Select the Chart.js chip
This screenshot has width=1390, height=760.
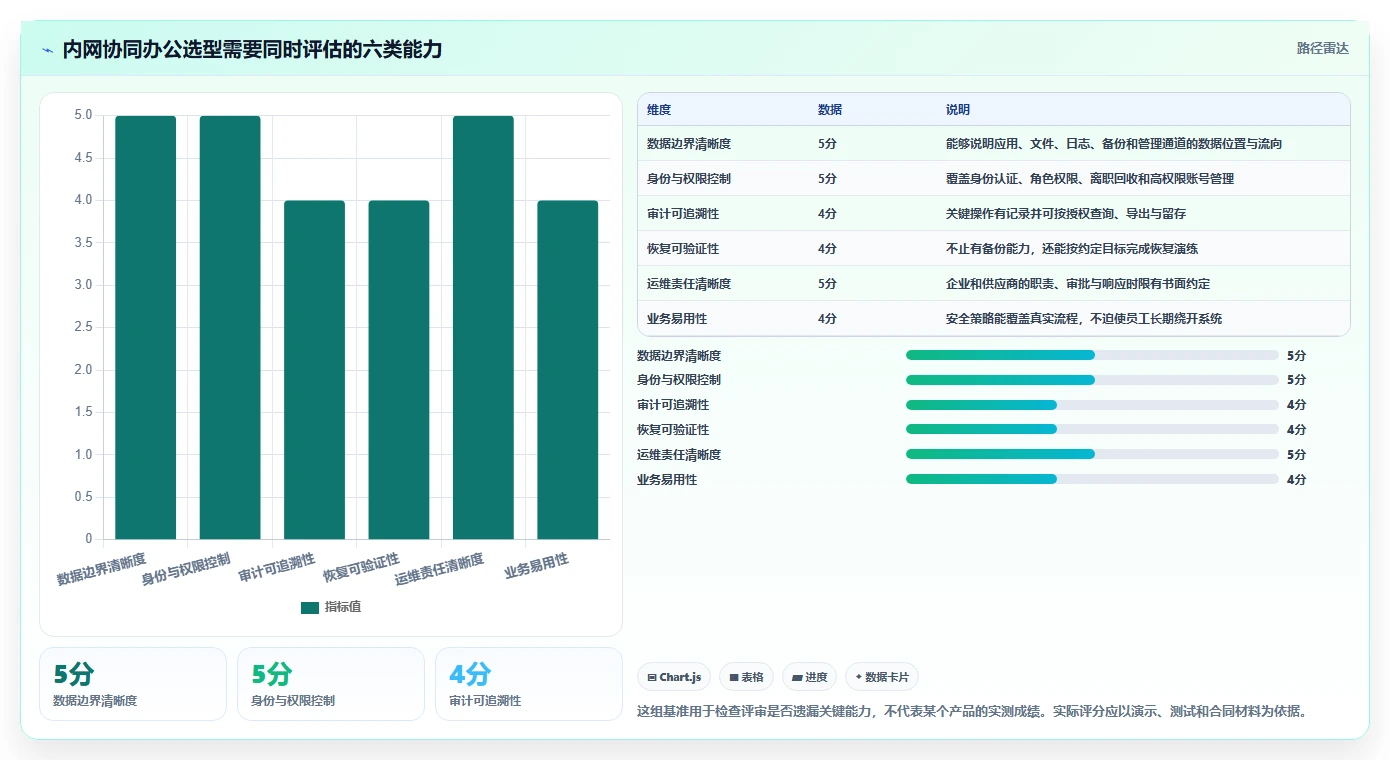[x=674, y=677]
